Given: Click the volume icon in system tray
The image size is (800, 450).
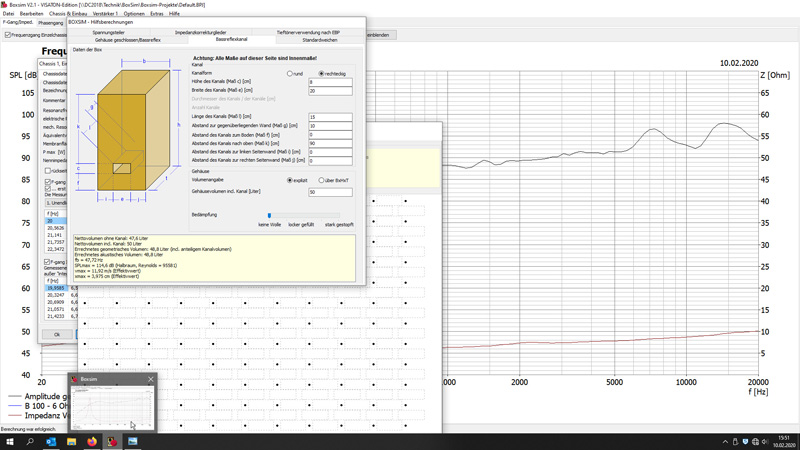Looking at the screenshot, I should 765,441.
